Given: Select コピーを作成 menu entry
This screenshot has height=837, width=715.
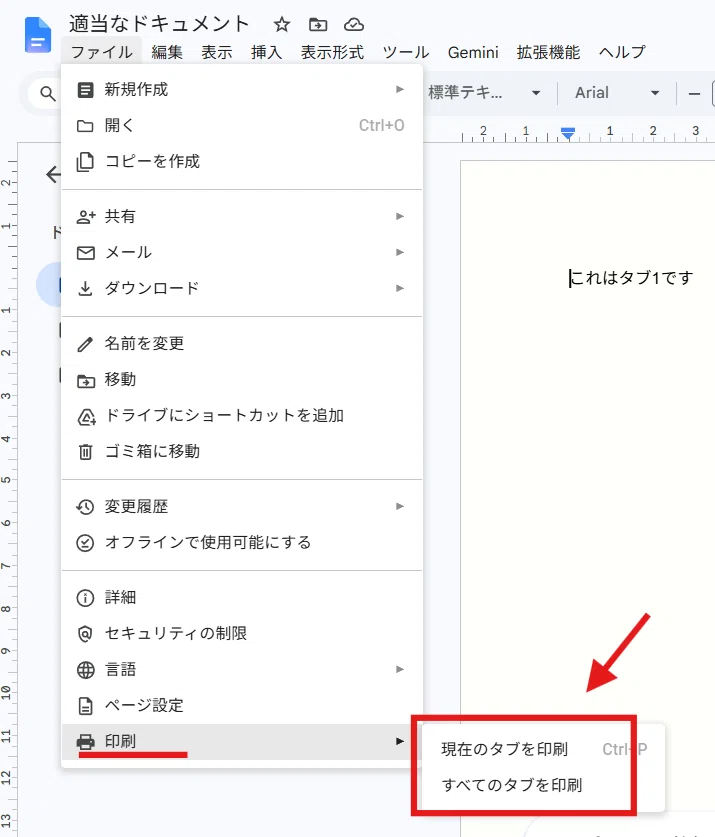Looking at the screenshot, I should point(242,161).
